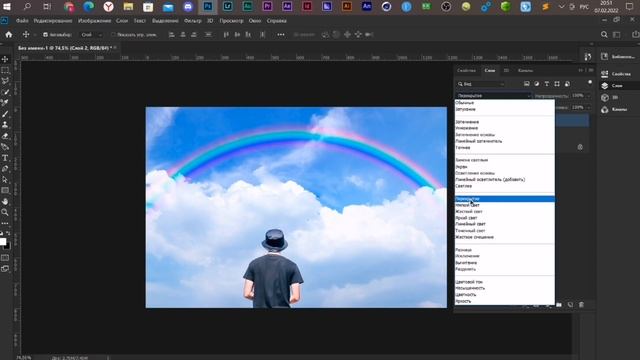Click the Microsoft Edge taskbar icon
This screenshot has width=640, height=360.
(x=89, y=7)
